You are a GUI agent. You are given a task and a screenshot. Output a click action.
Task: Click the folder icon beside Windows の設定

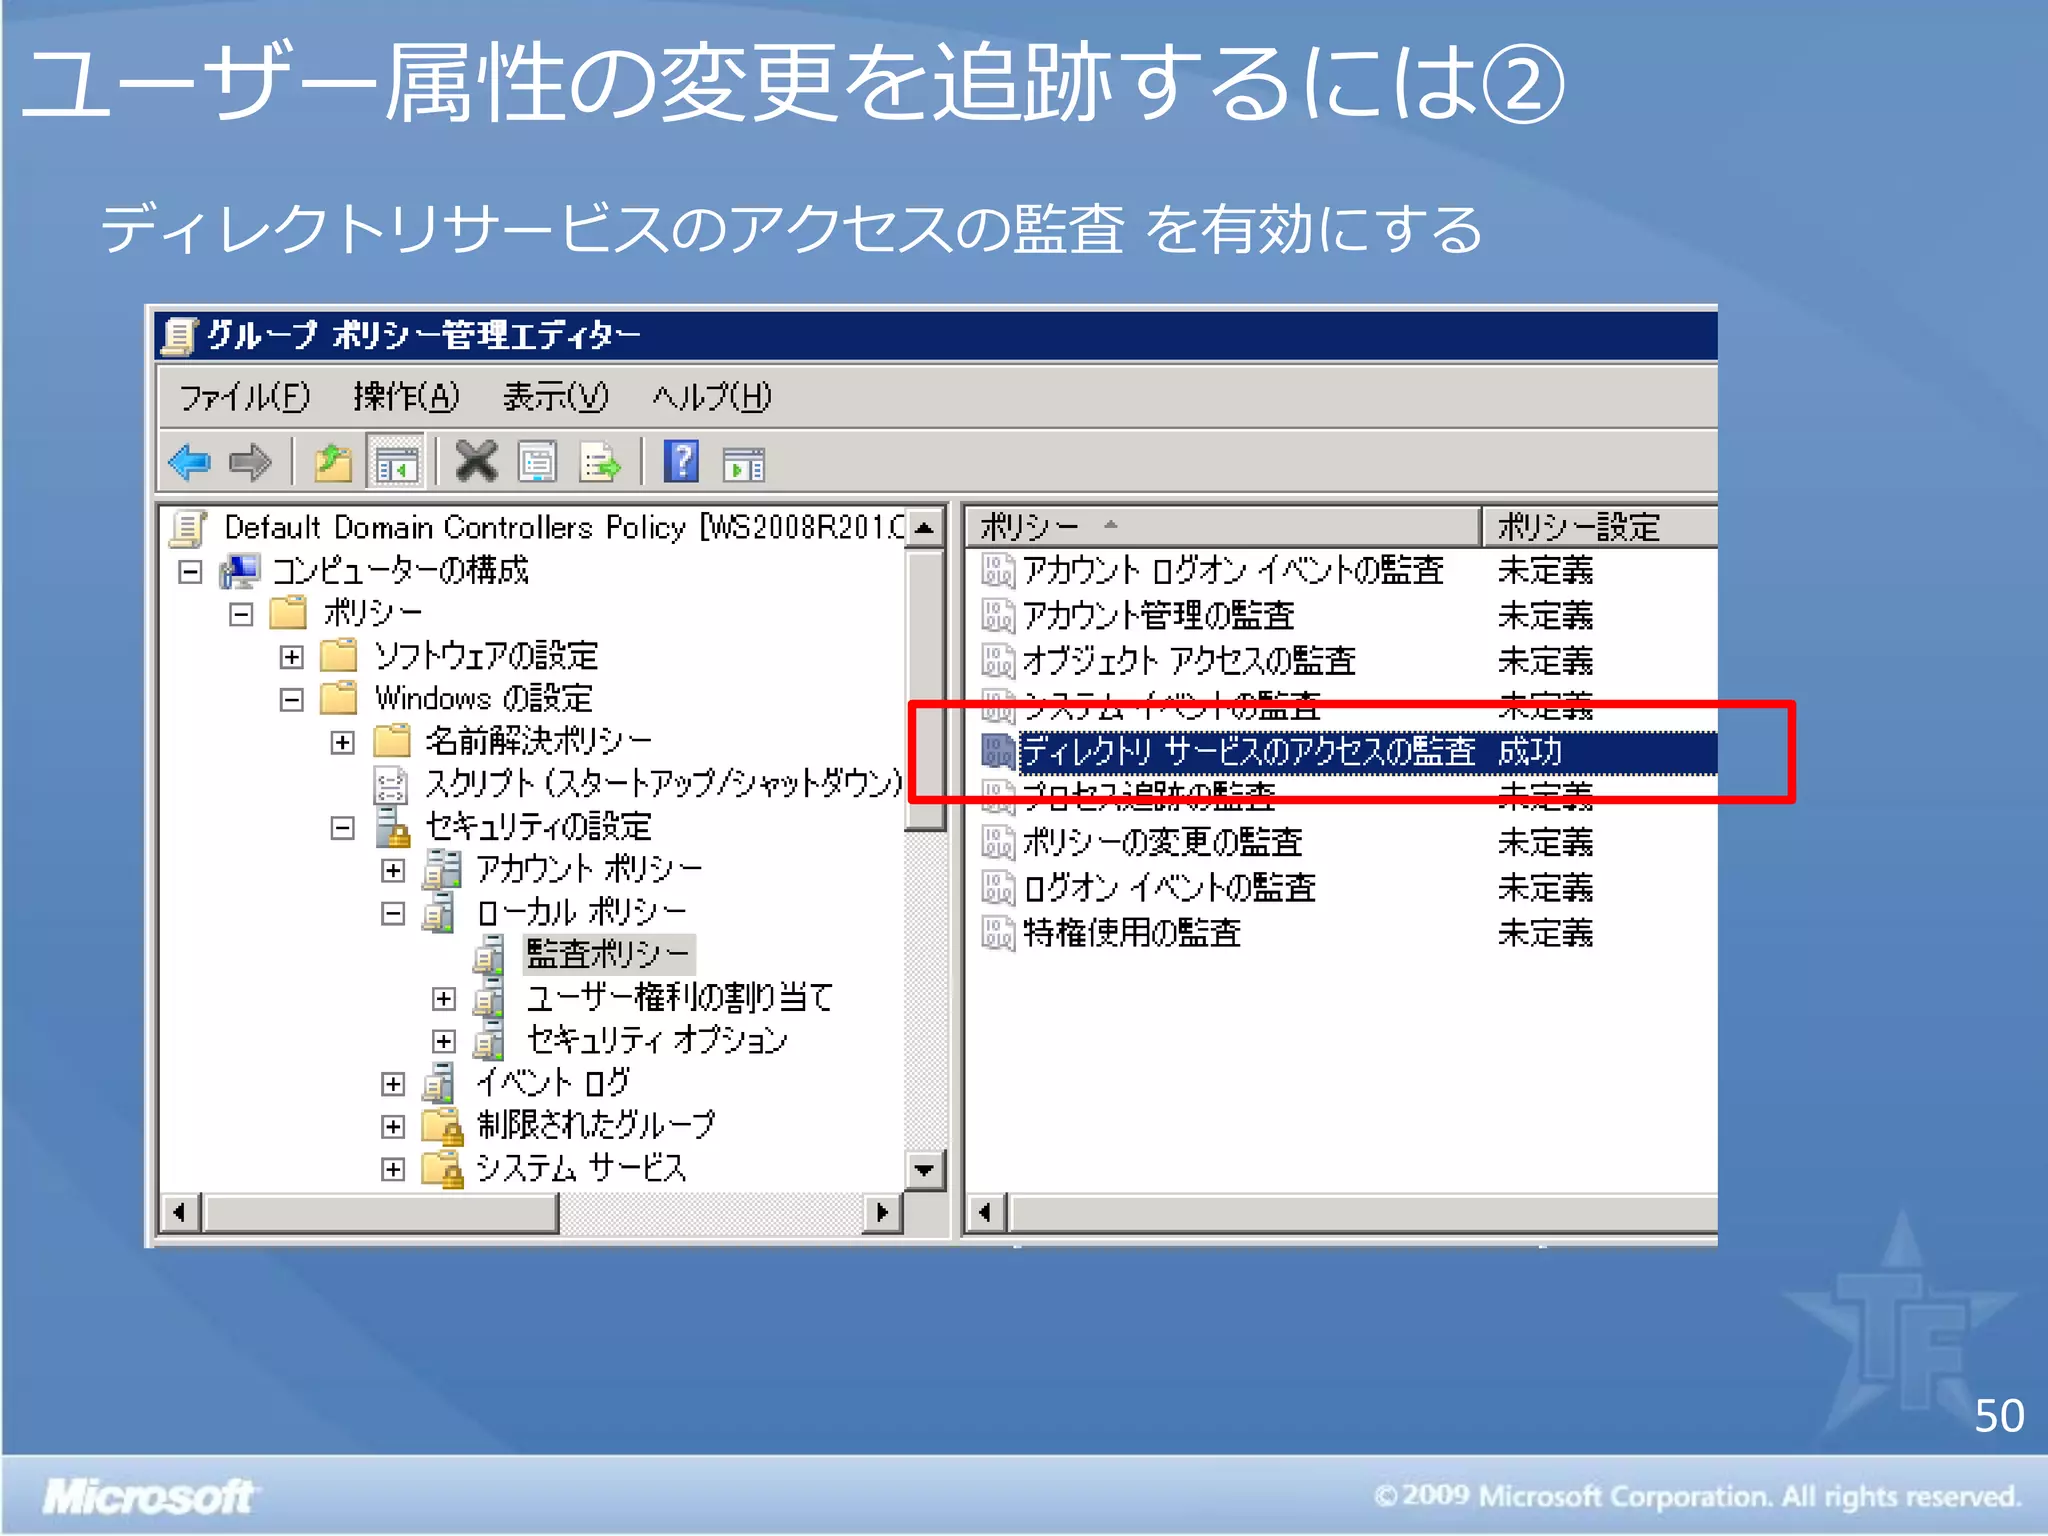click(339, 697)
